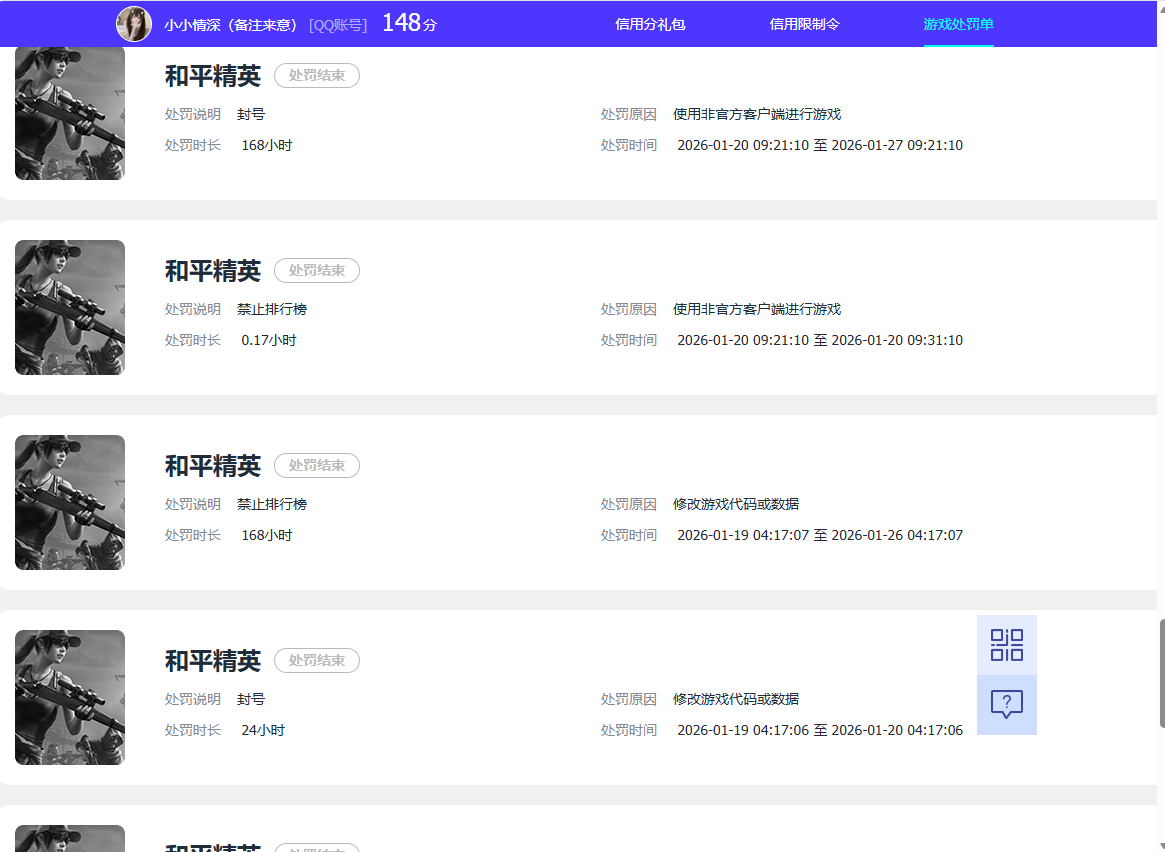The image size is (1165, 852).
Task: Click 禁止排行榜 in the 0.17小时 record
Action: [272, 309]
